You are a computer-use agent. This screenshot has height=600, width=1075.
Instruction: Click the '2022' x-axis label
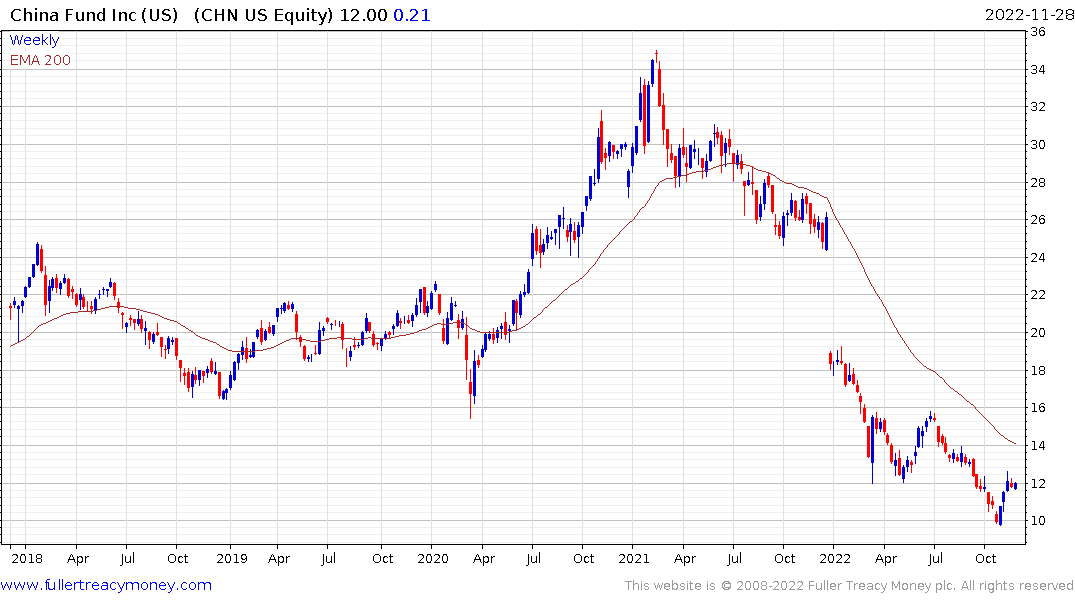pos(834,559)
